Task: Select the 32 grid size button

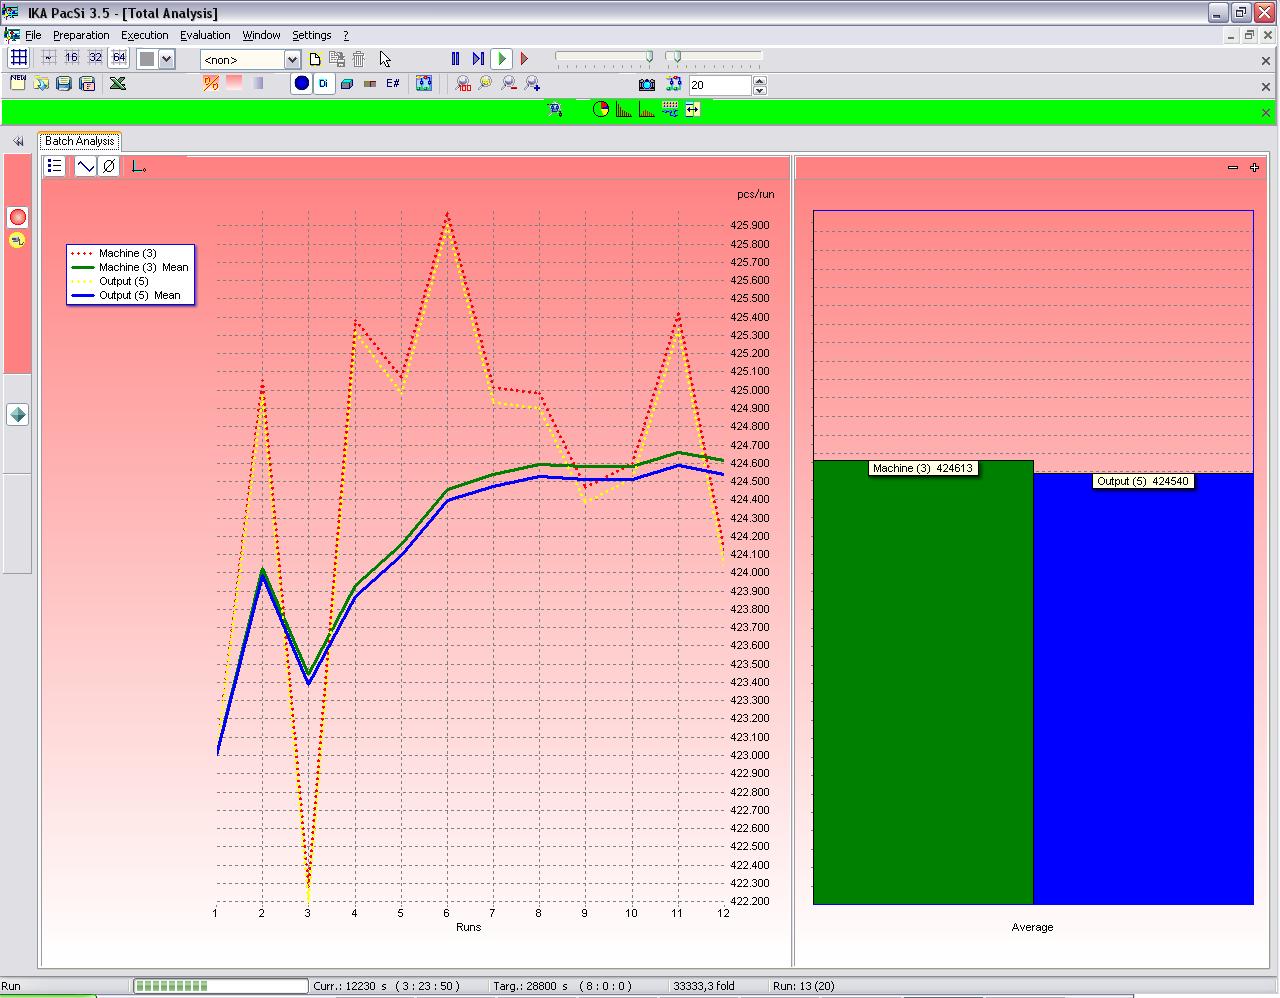Action: click(x=95, y=58)
